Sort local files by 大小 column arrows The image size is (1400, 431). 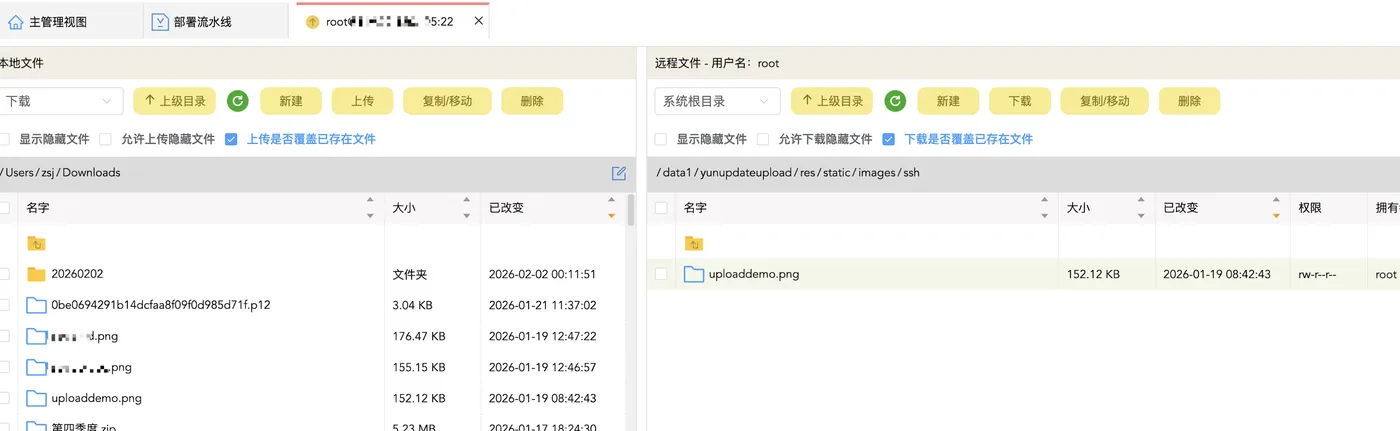click(x=466, y=208)
